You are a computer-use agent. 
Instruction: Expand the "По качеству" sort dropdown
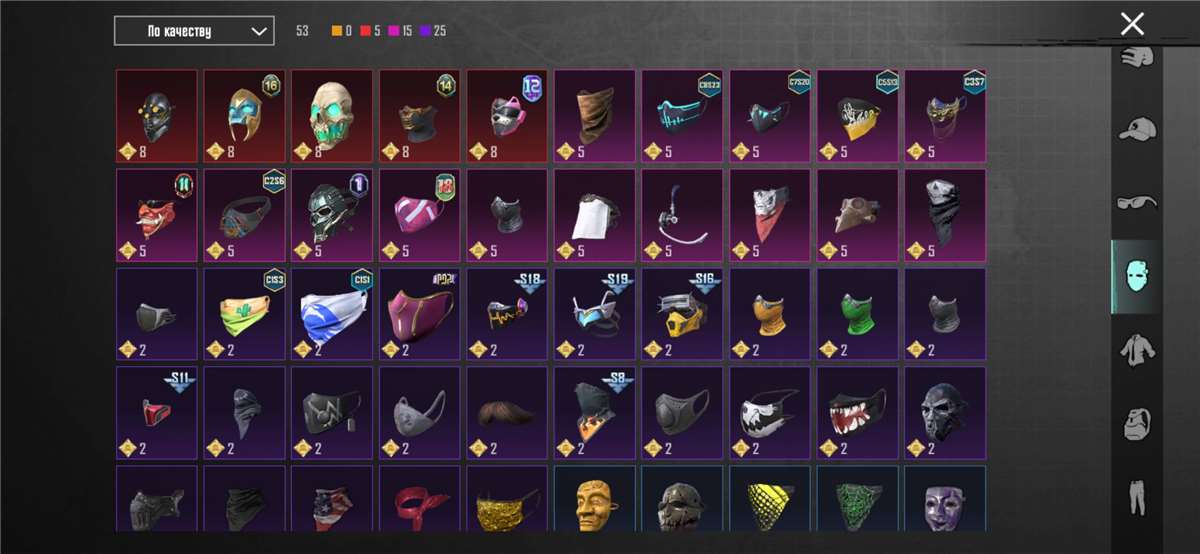click(194, 31)
